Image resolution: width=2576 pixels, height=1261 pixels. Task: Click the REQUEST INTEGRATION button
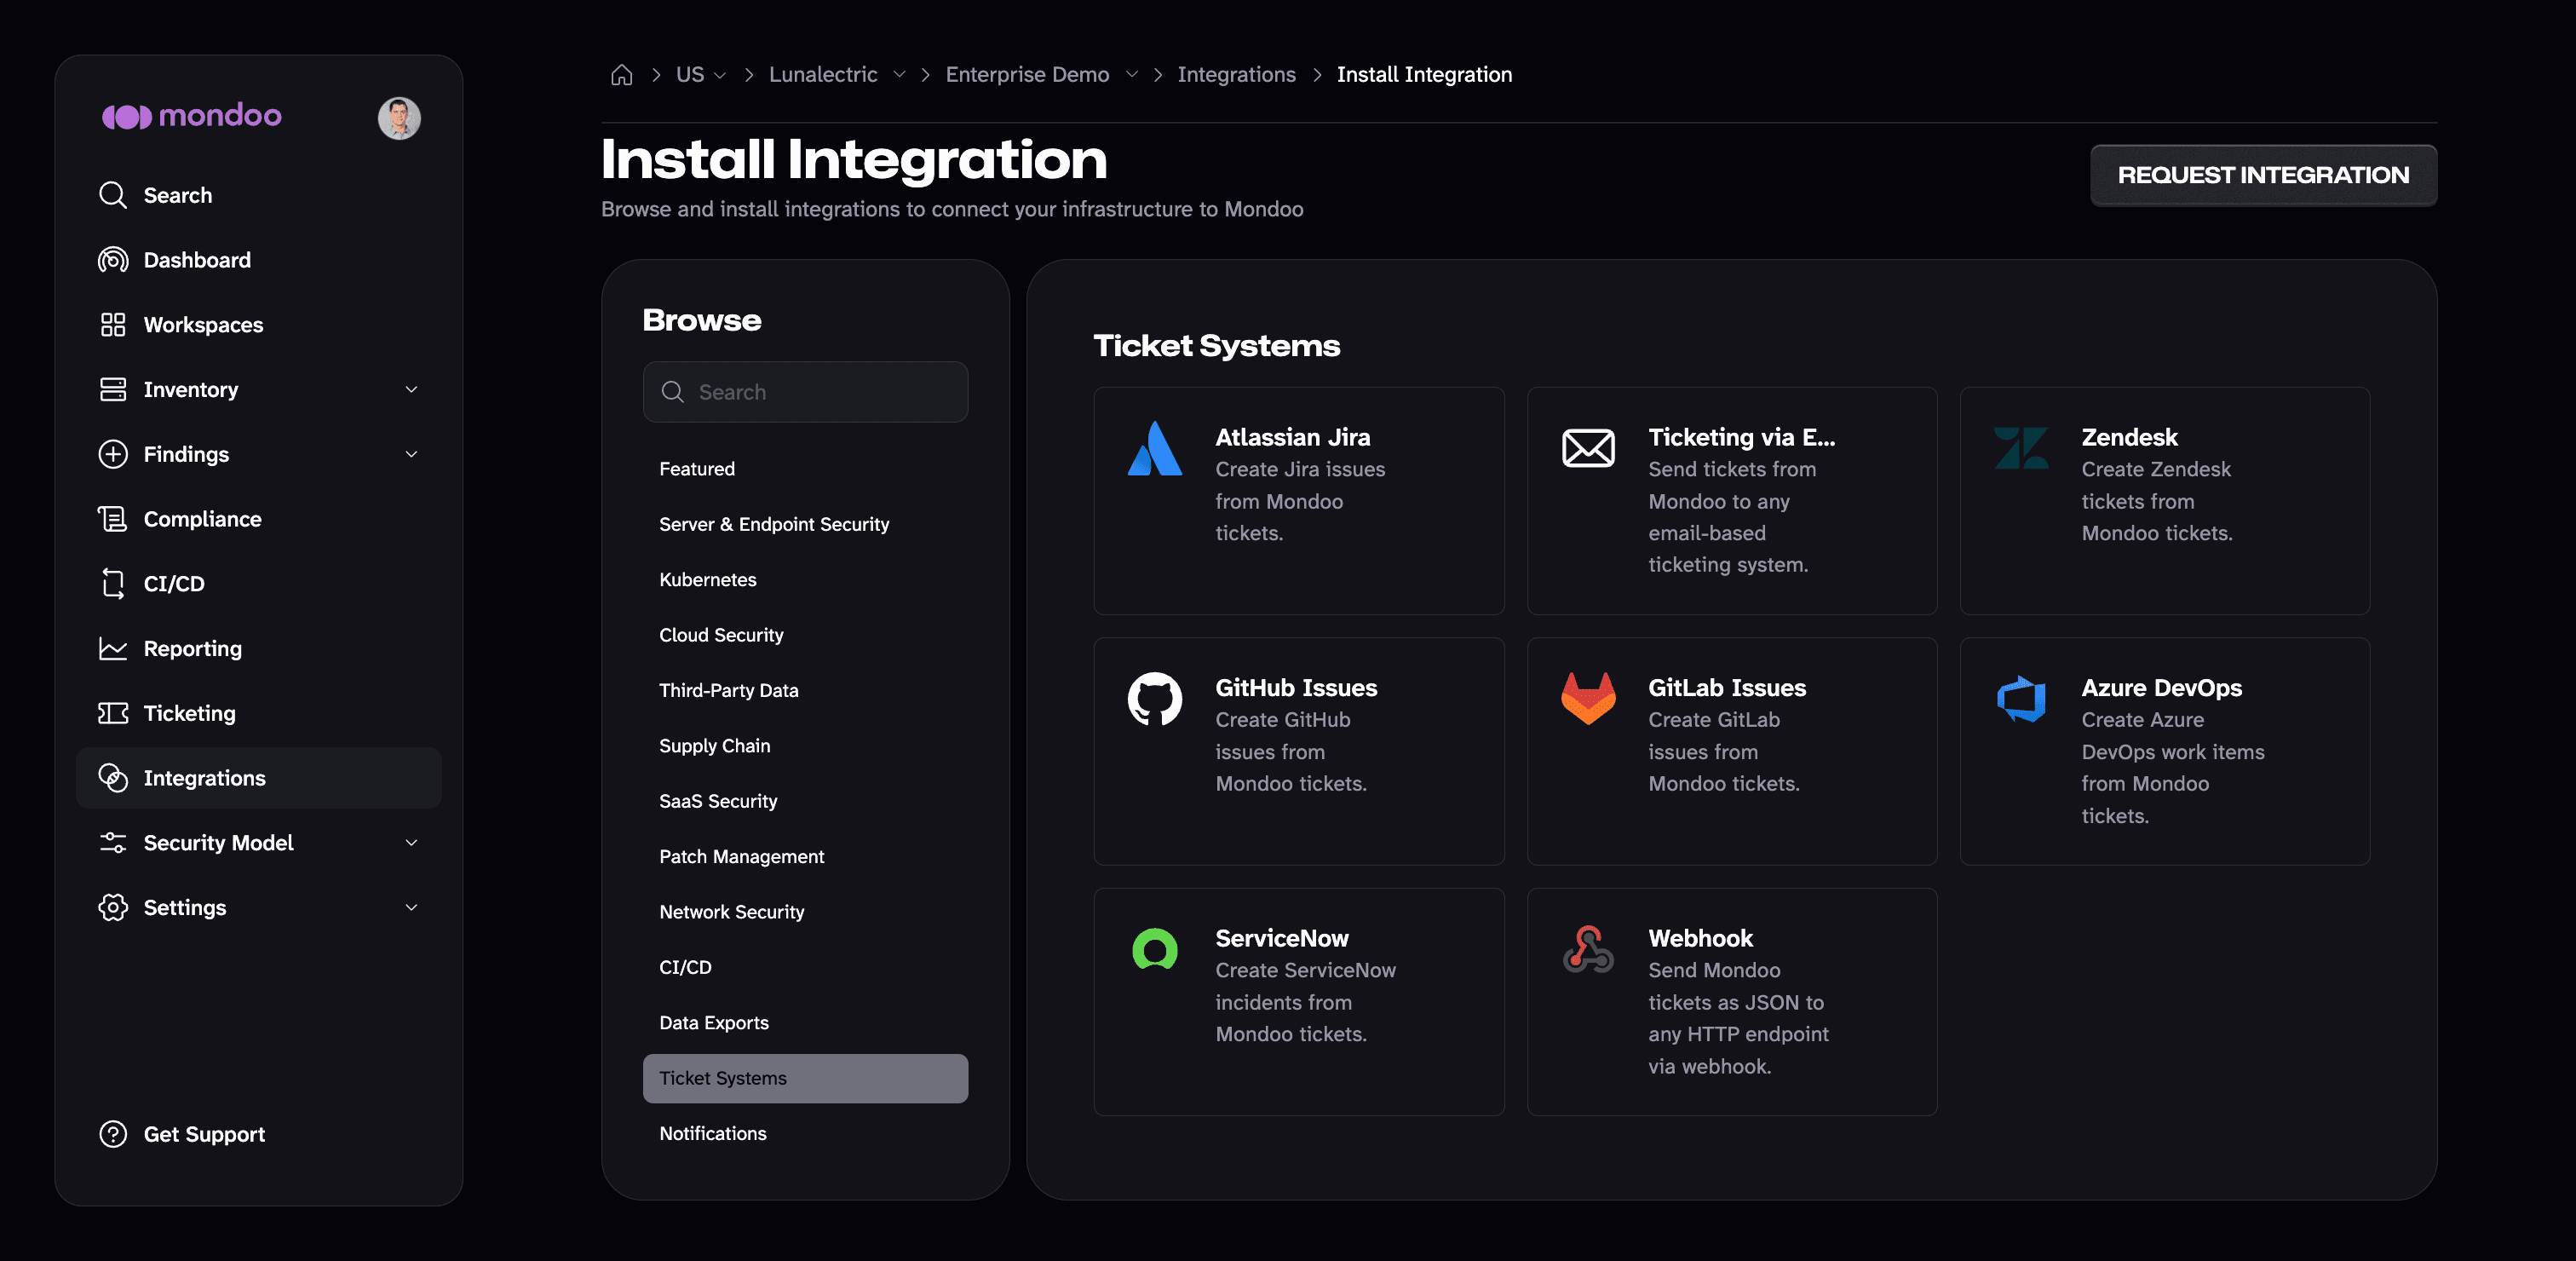tap(2263, 175)
